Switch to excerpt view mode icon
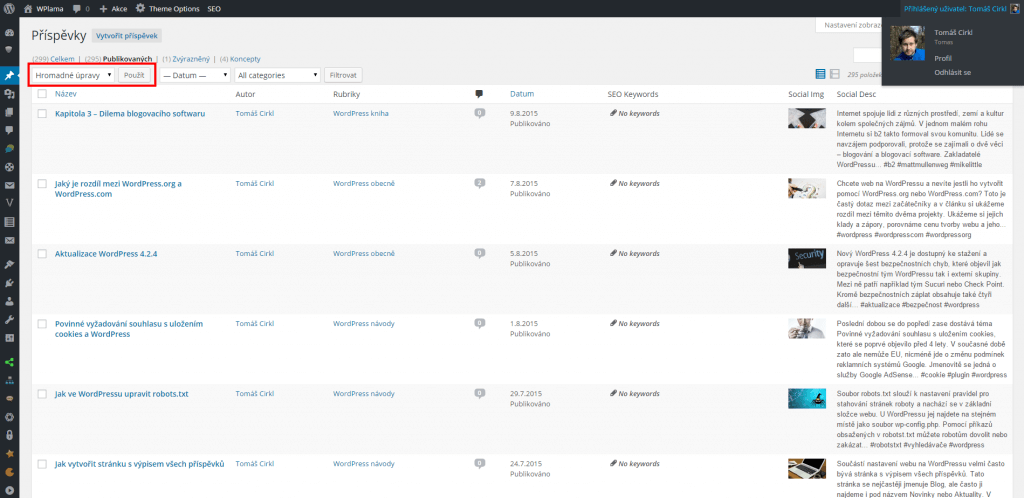The image size is (1024, 498). click(835, 74)
